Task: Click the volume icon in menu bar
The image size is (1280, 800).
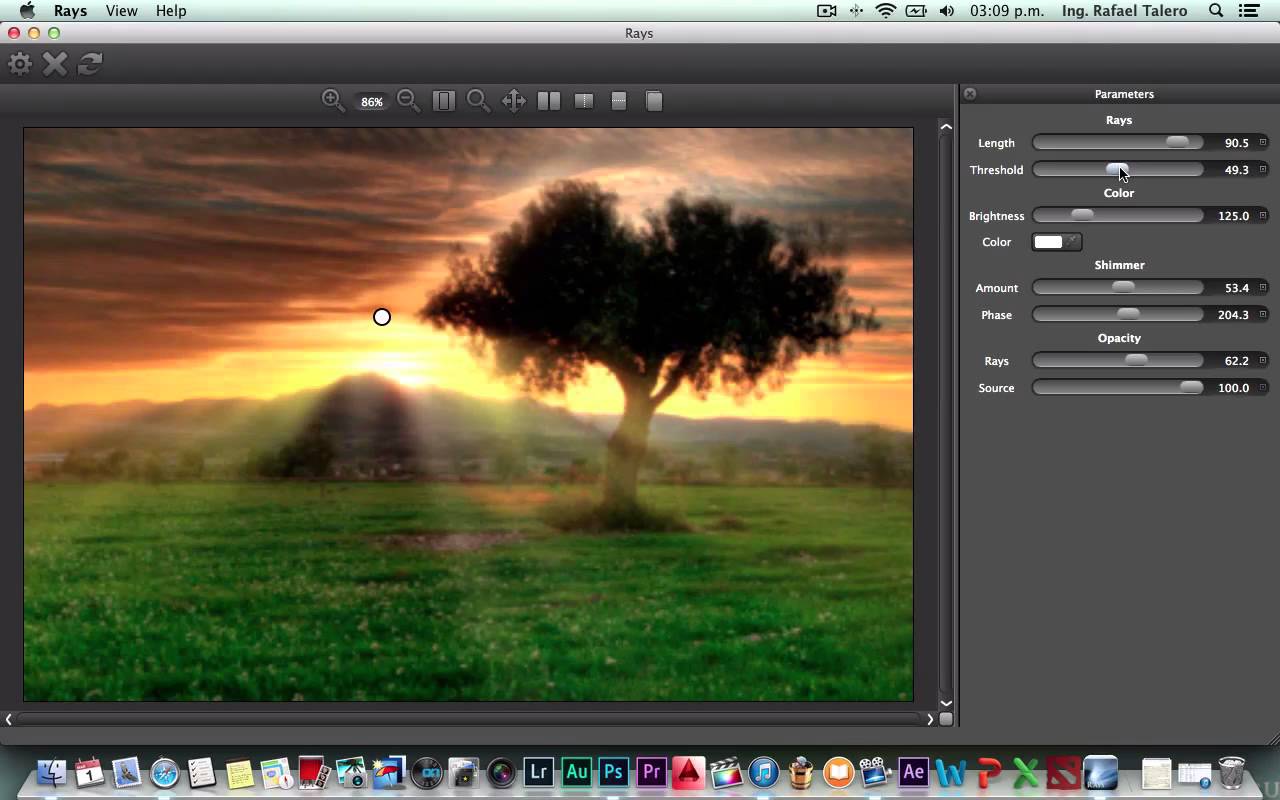Action: (x=947, y=11)
